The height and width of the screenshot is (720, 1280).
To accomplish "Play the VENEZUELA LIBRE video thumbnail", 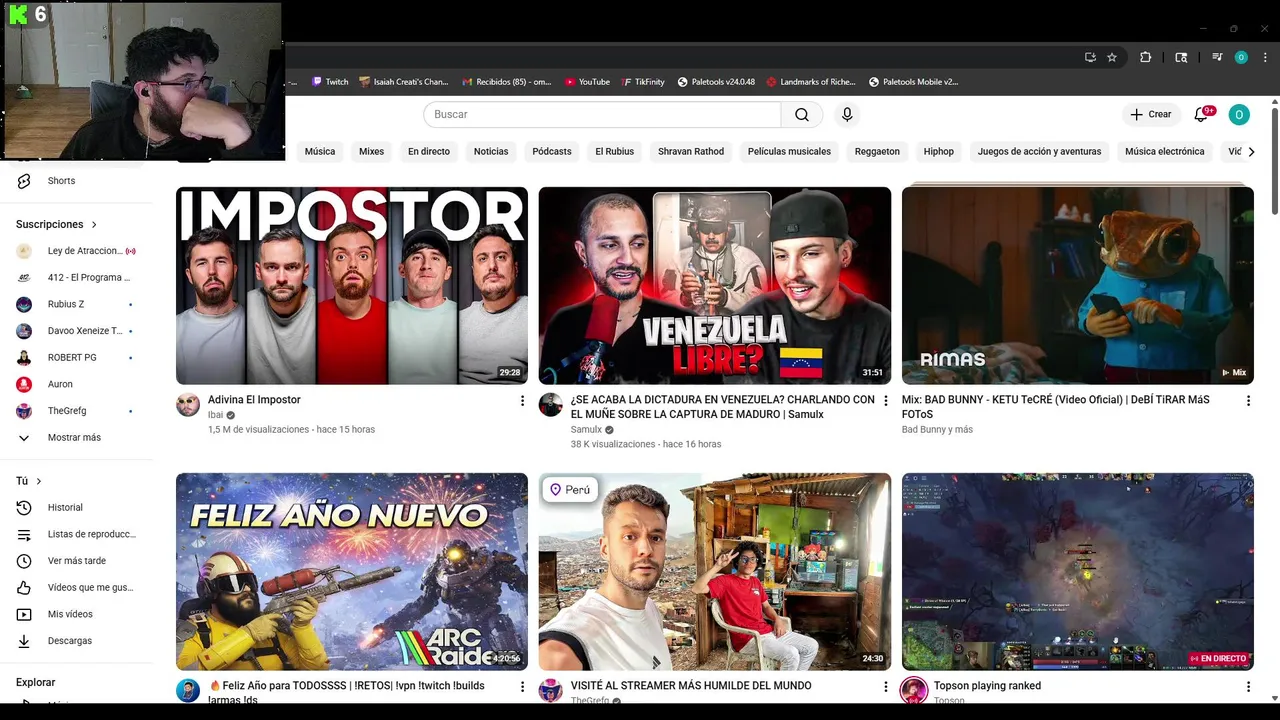I will [715, 285].
